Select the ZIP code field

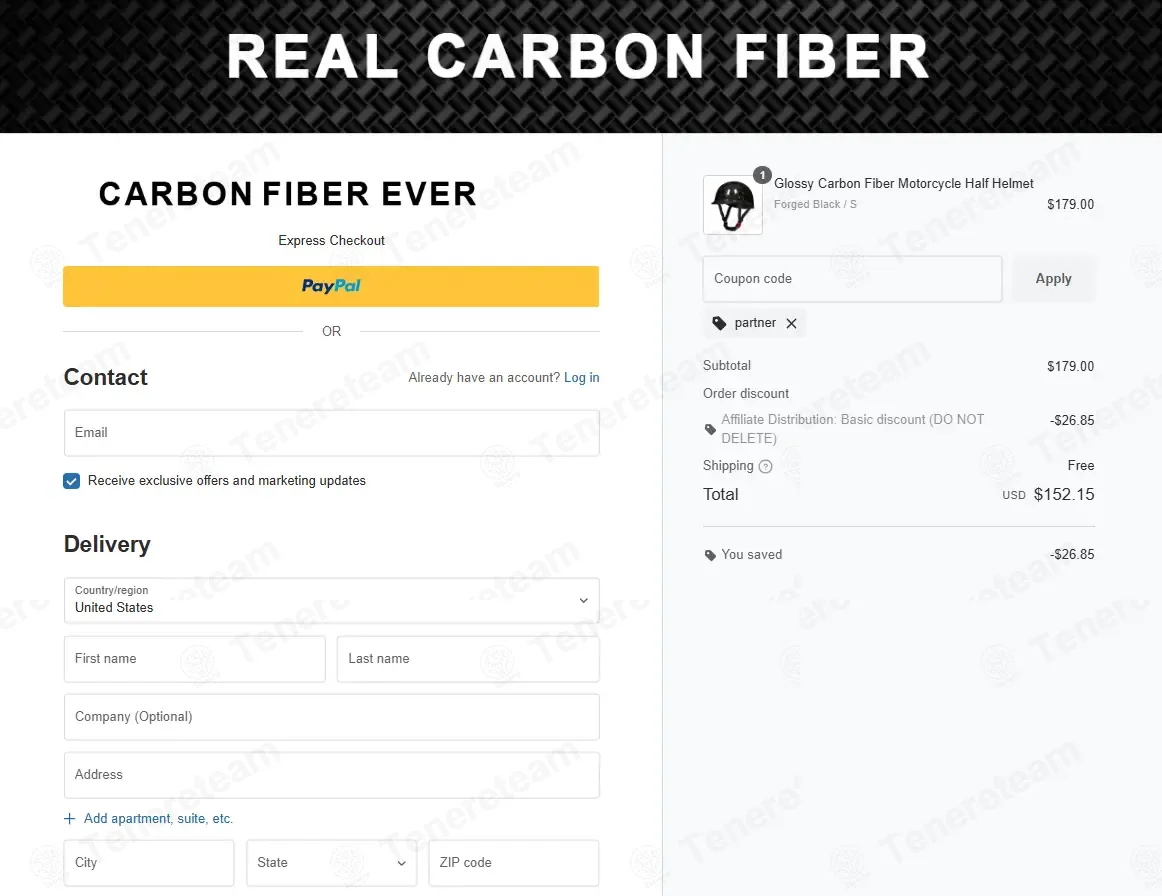click(x=514, y=863)
